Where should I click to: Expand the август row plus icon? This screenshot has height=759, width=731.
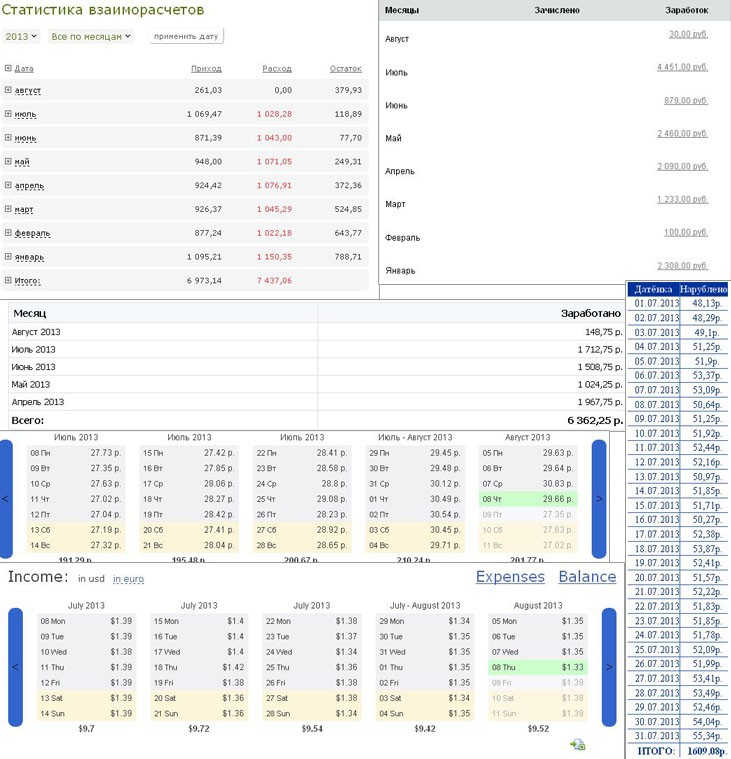tap(8, 90)
